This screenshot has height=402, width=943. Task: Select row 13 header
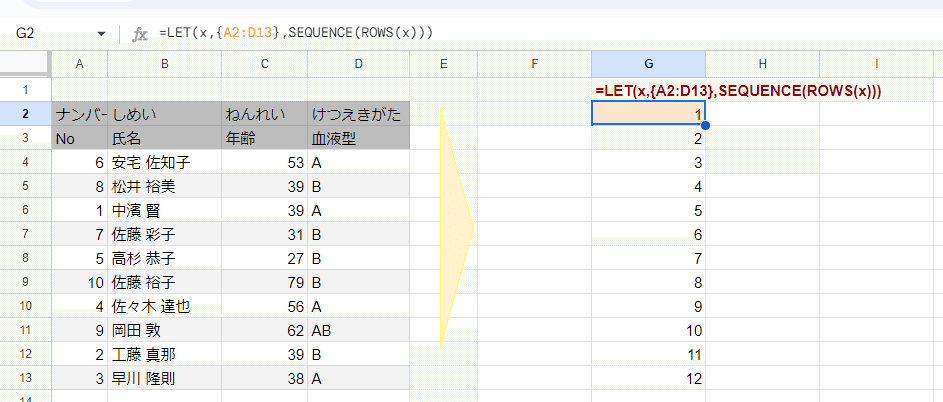pos(25,379)
